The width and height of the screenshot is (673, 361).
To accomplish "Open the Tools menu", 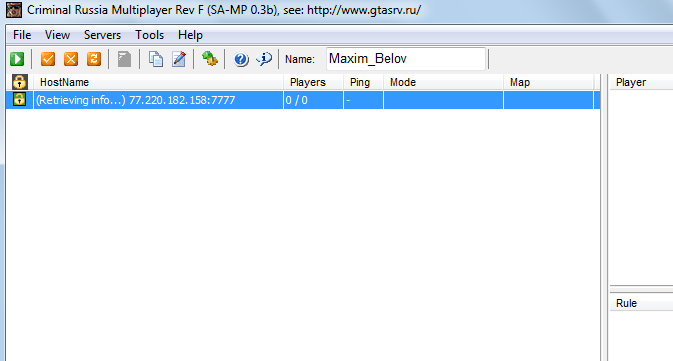I will pyautogui.click(x=149, y=35).
